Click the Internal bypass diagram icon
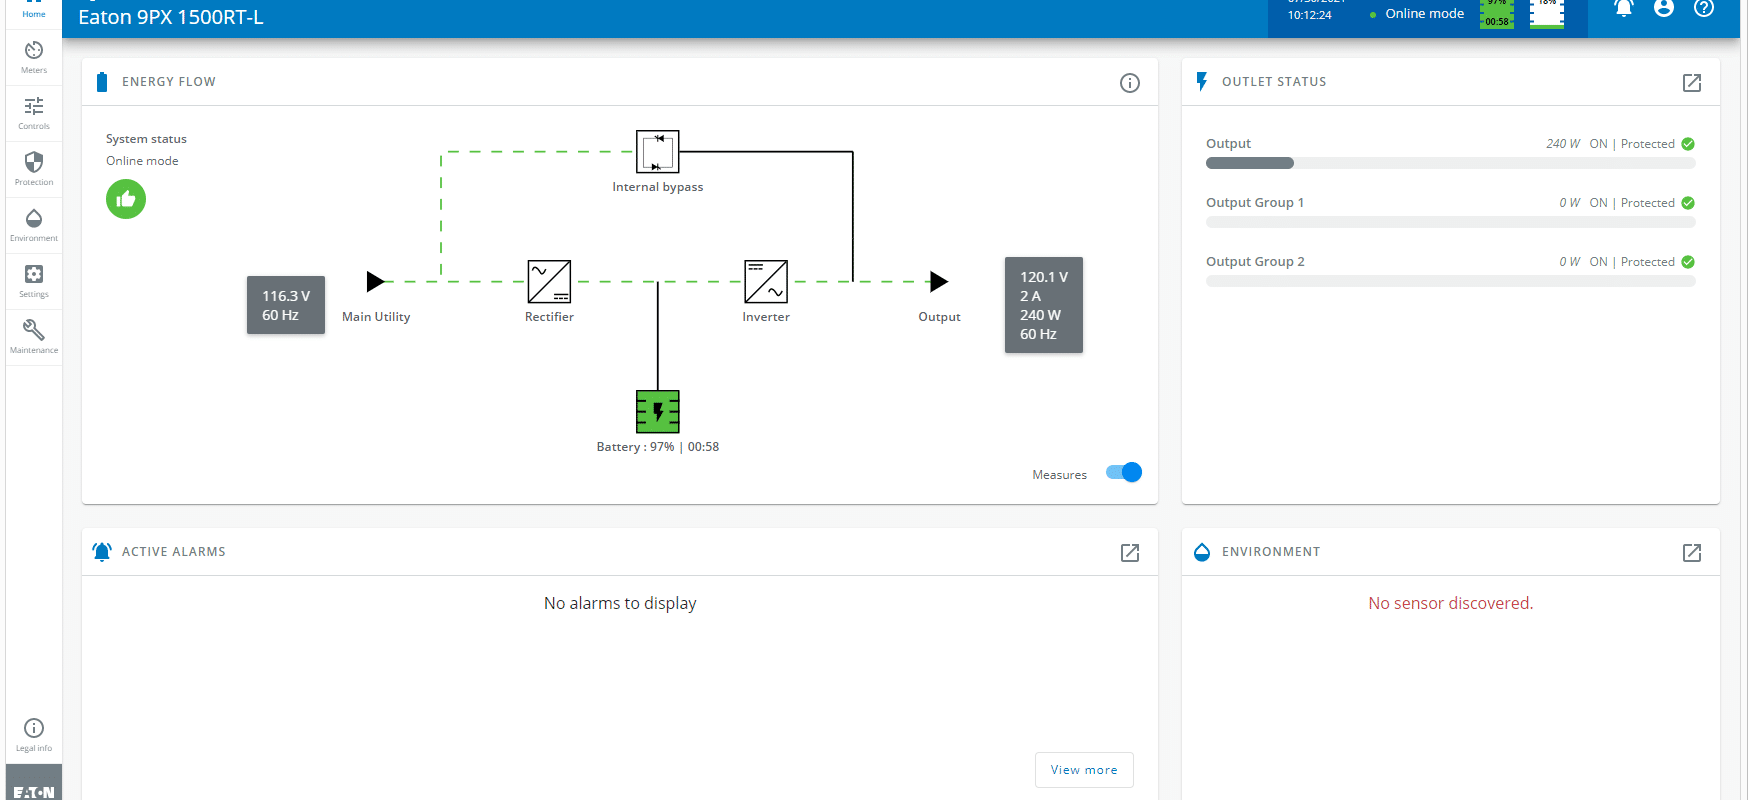1748x800 pixels. tap(658, 152)
